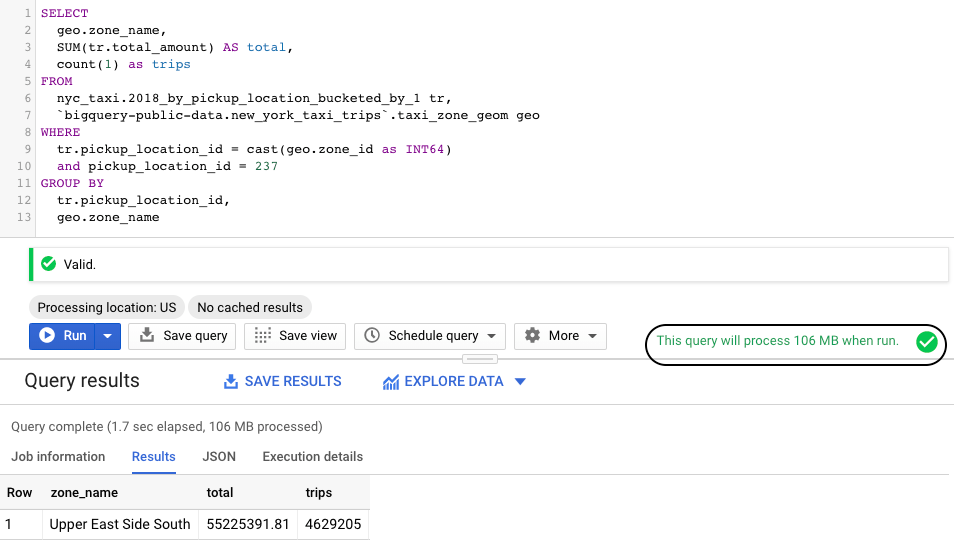Click the download icon in Save query
This screenshot has width=954, height=540.
pyautogui.click(x=147, y=335)
